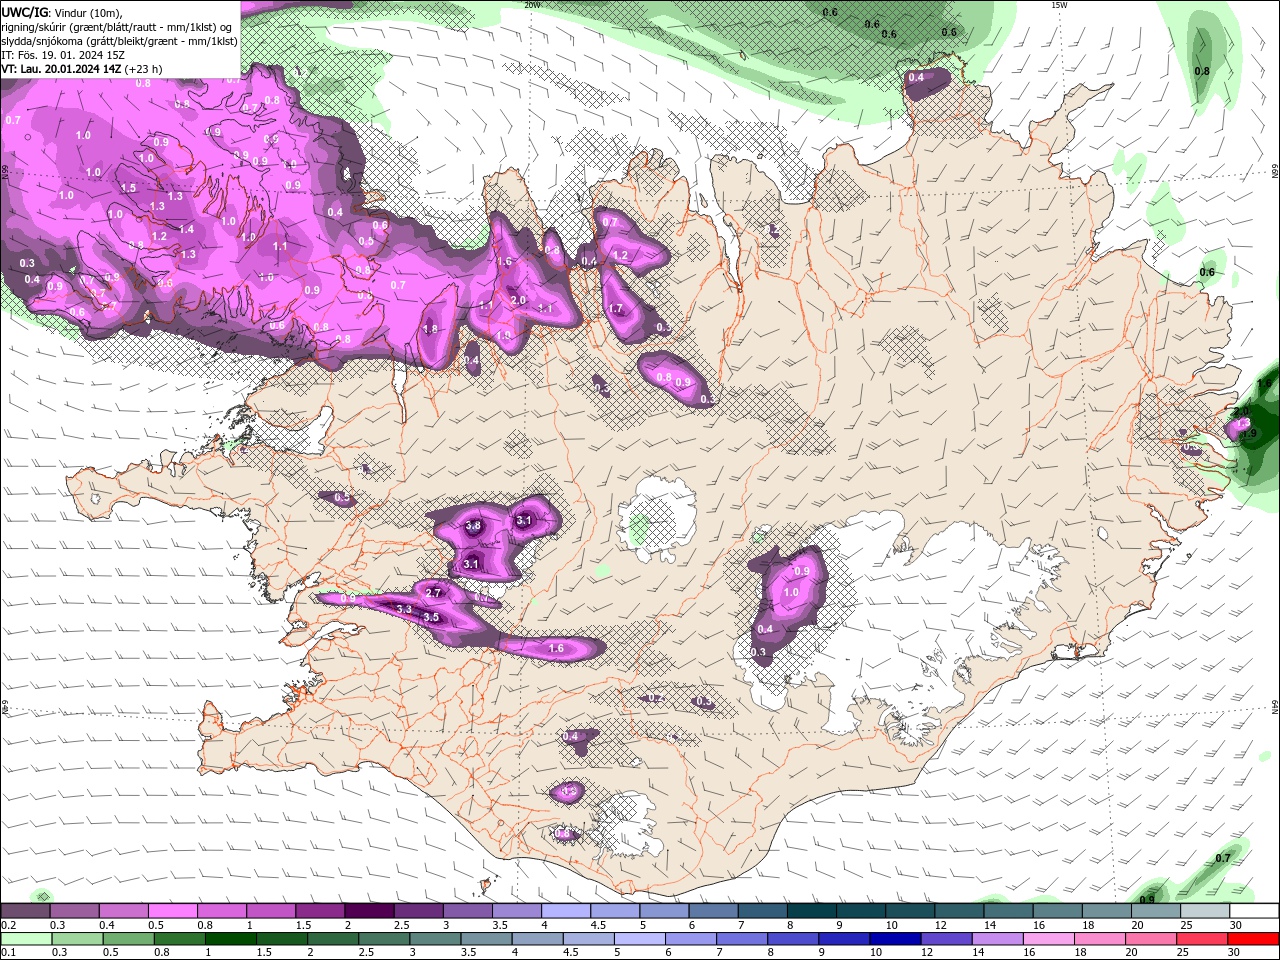Pick light gray swatch between 25 and 30, top legend
Image resolution: width=1280 pixels, height=960 pixels.
tap(1206, 911)
